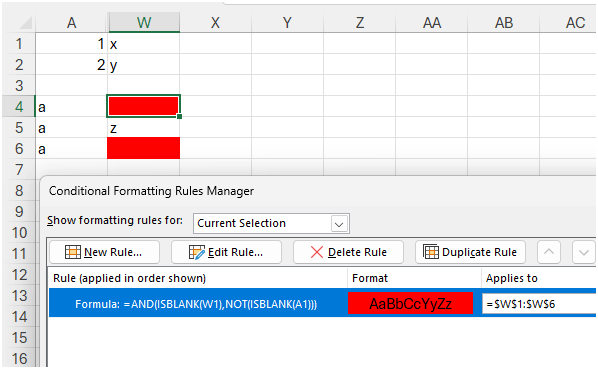Click the Conditional Formatting Rules Manager title
This screenshot has width=598, height=369.
(x=151, y=191)
